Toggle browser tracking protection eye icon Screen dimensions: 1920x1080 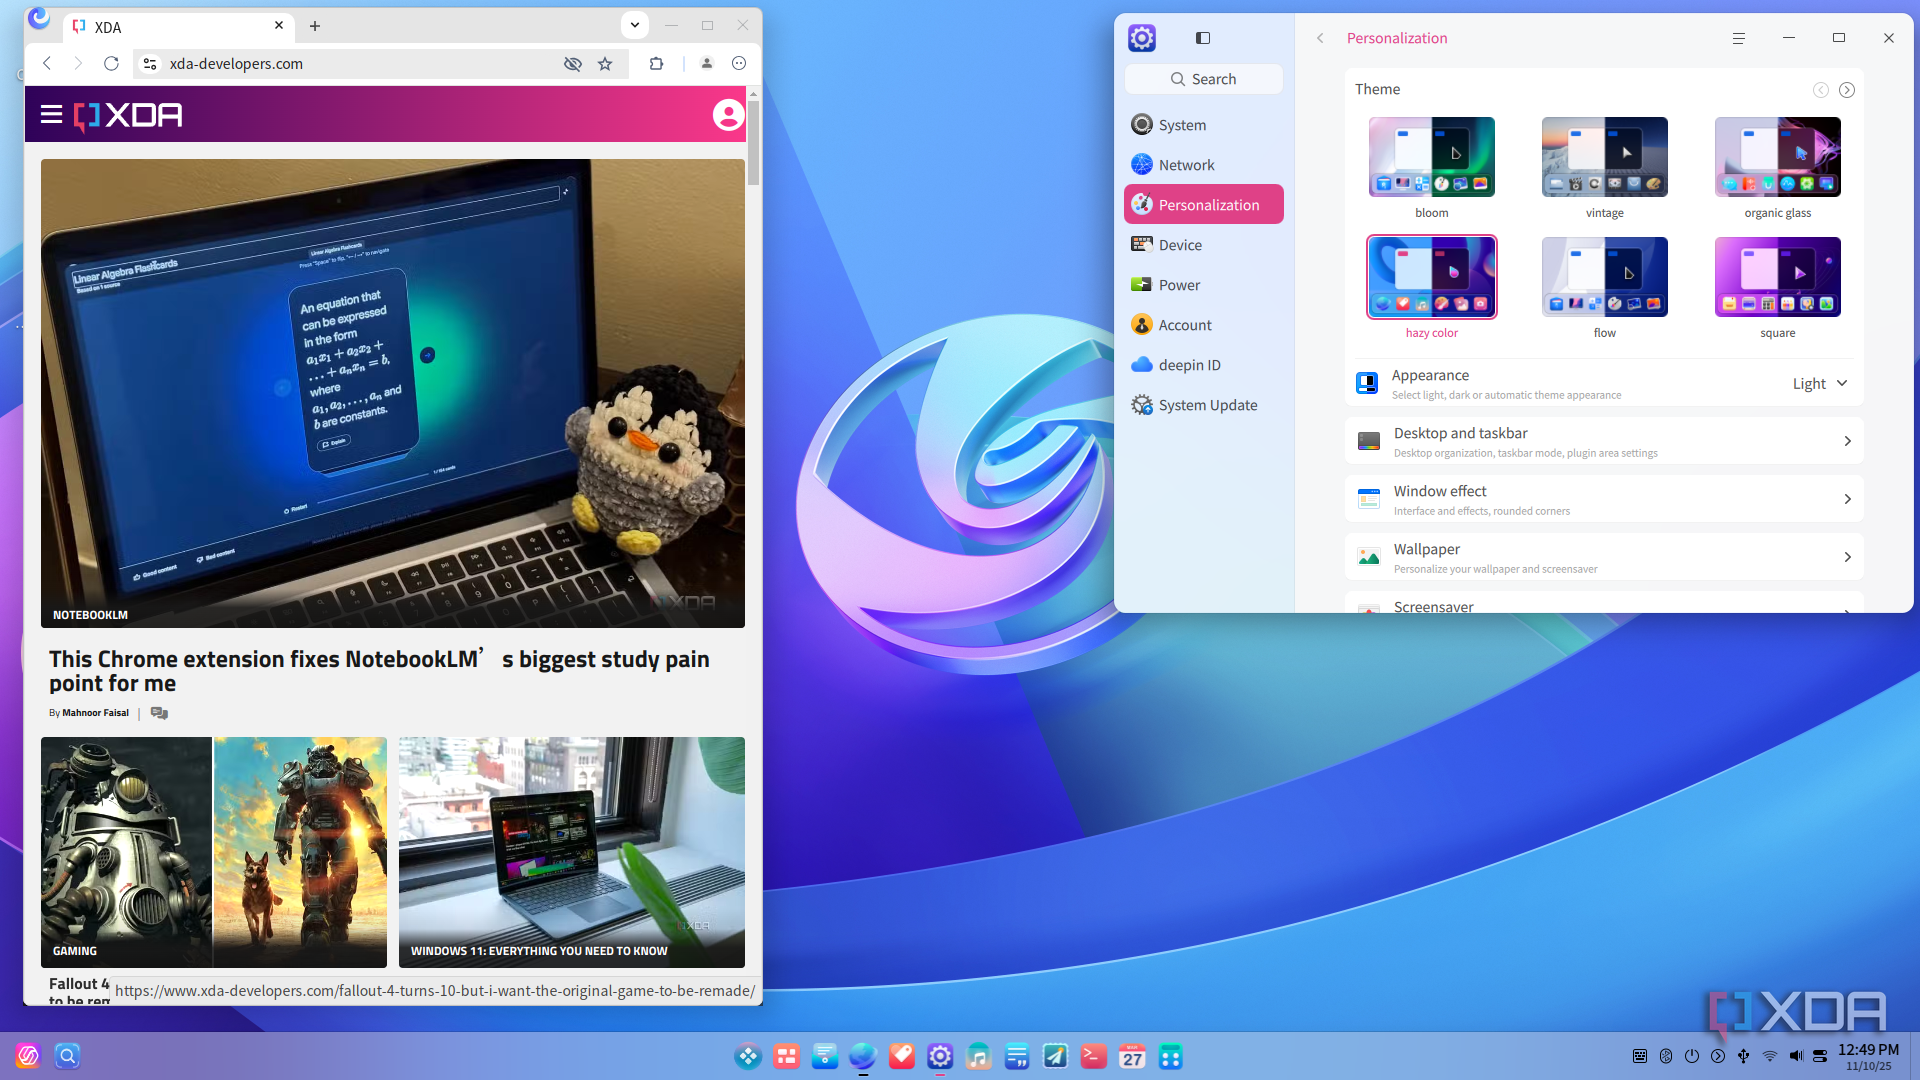[x=572, y=63]
